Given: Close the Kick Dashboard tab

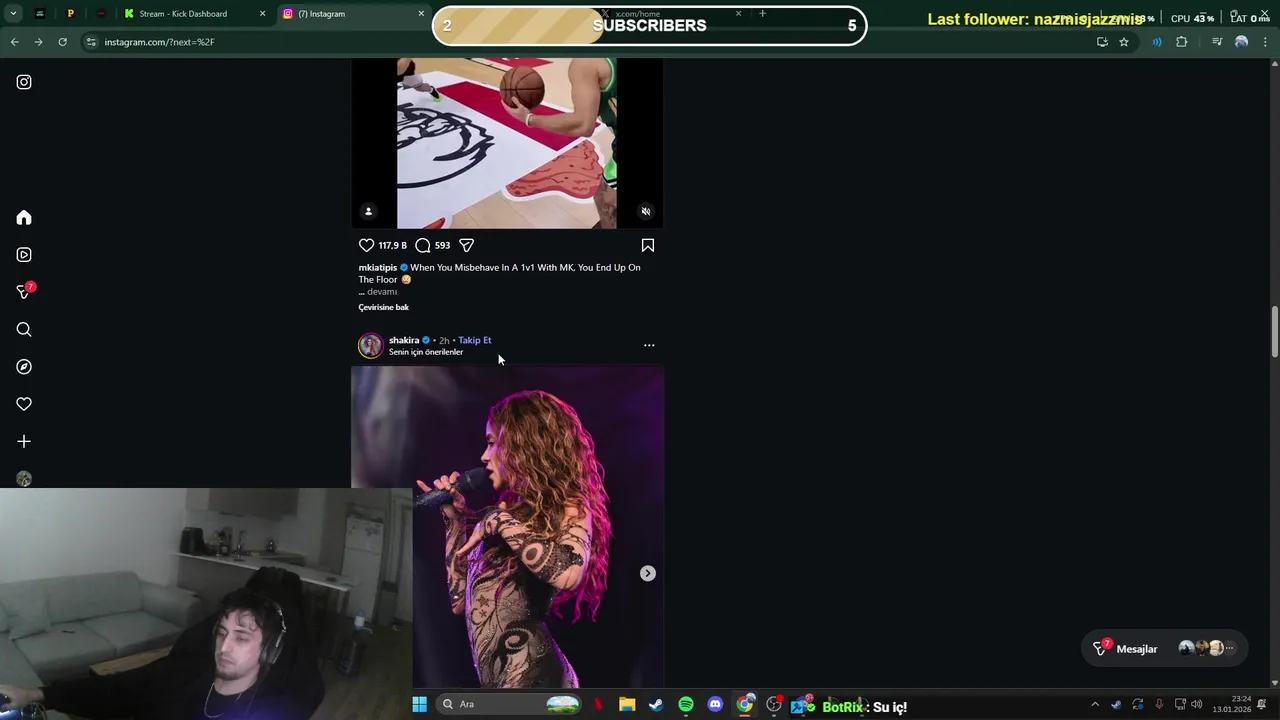Looking at the screenshot, I should pyautogui.click(x=262, y=14).
